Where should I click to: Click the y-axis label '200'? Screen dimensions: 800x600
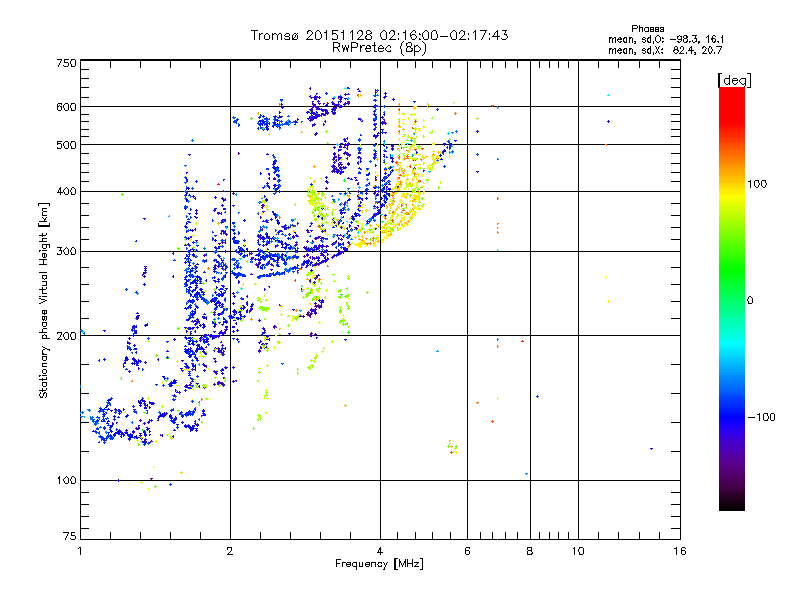coord(66,336)
